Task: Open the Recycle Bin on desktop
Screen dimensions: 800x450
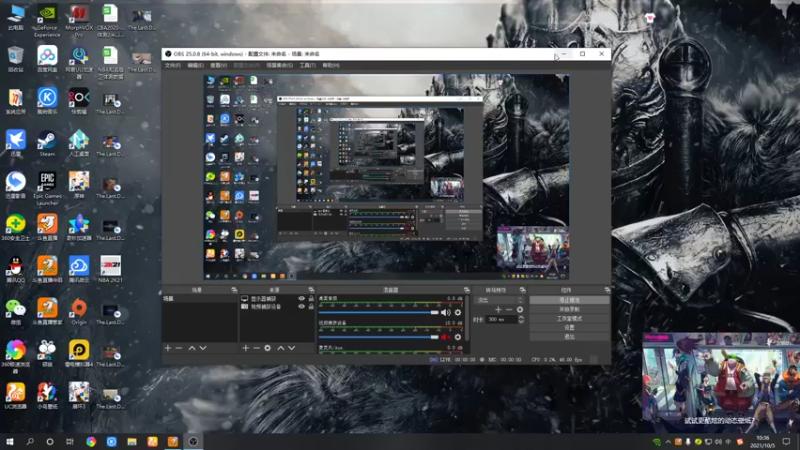Action: (16, 59)
